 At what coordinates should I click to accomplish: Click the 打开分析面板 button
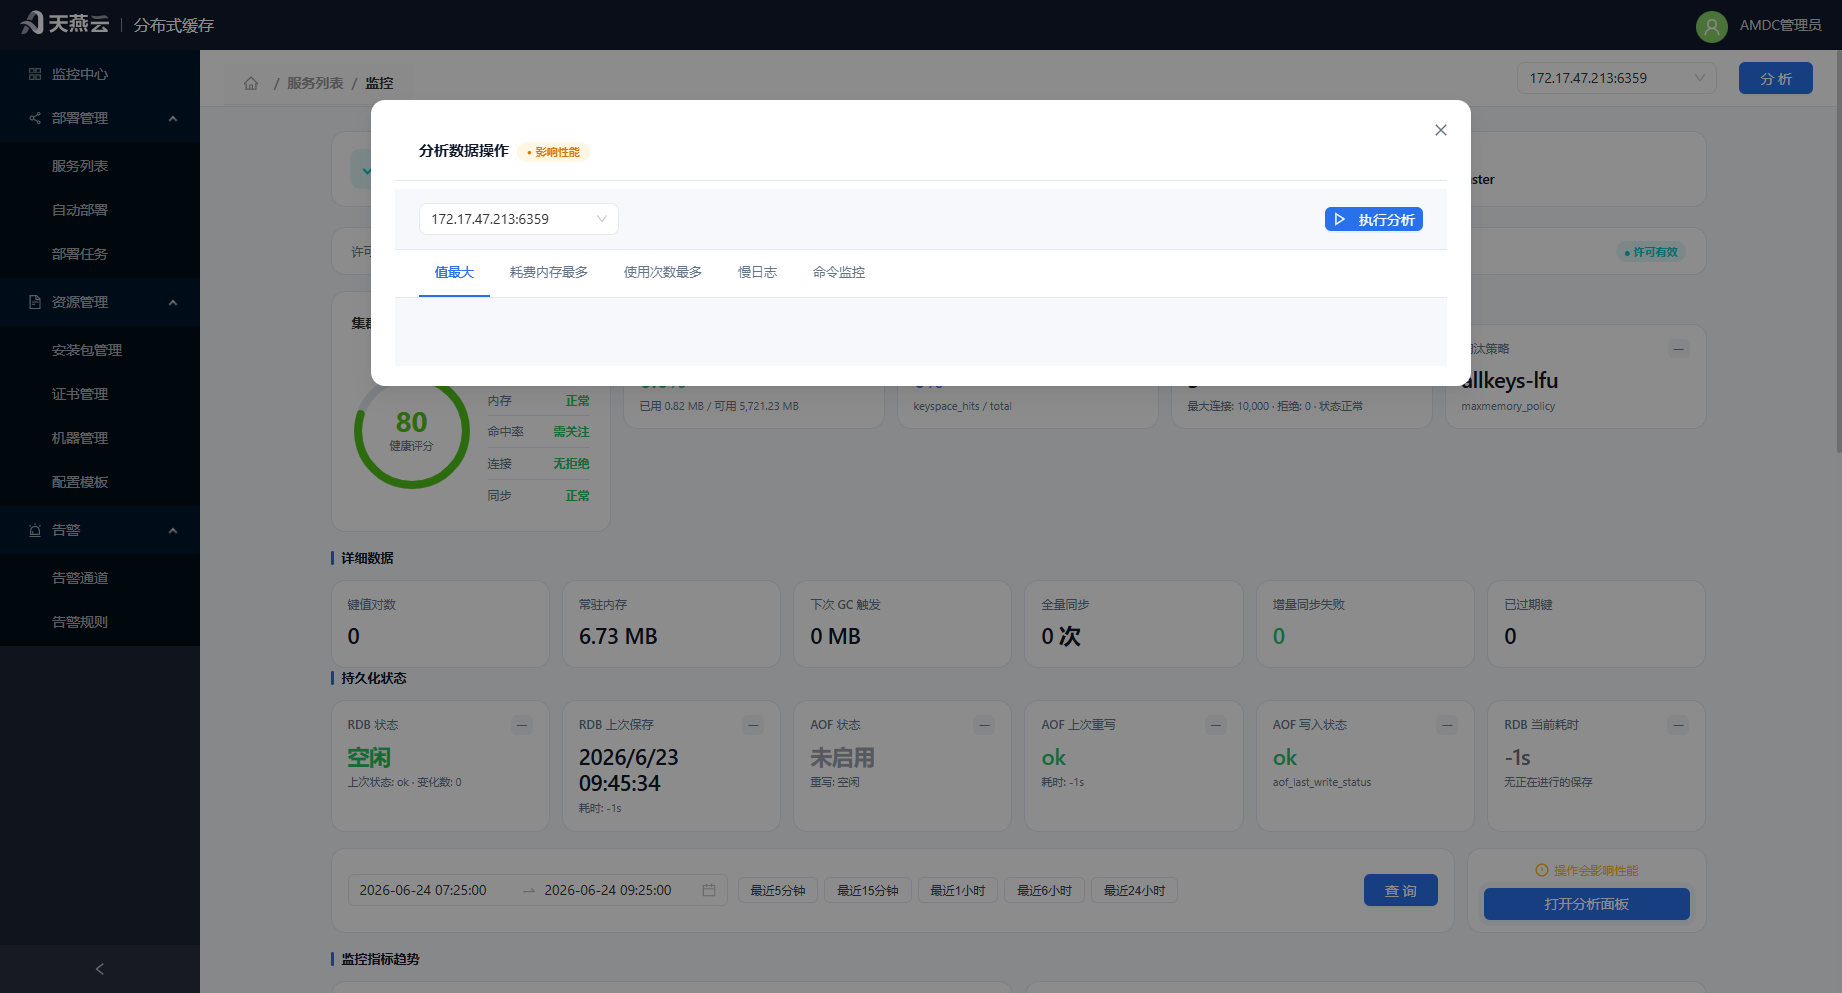(1586, 904)
